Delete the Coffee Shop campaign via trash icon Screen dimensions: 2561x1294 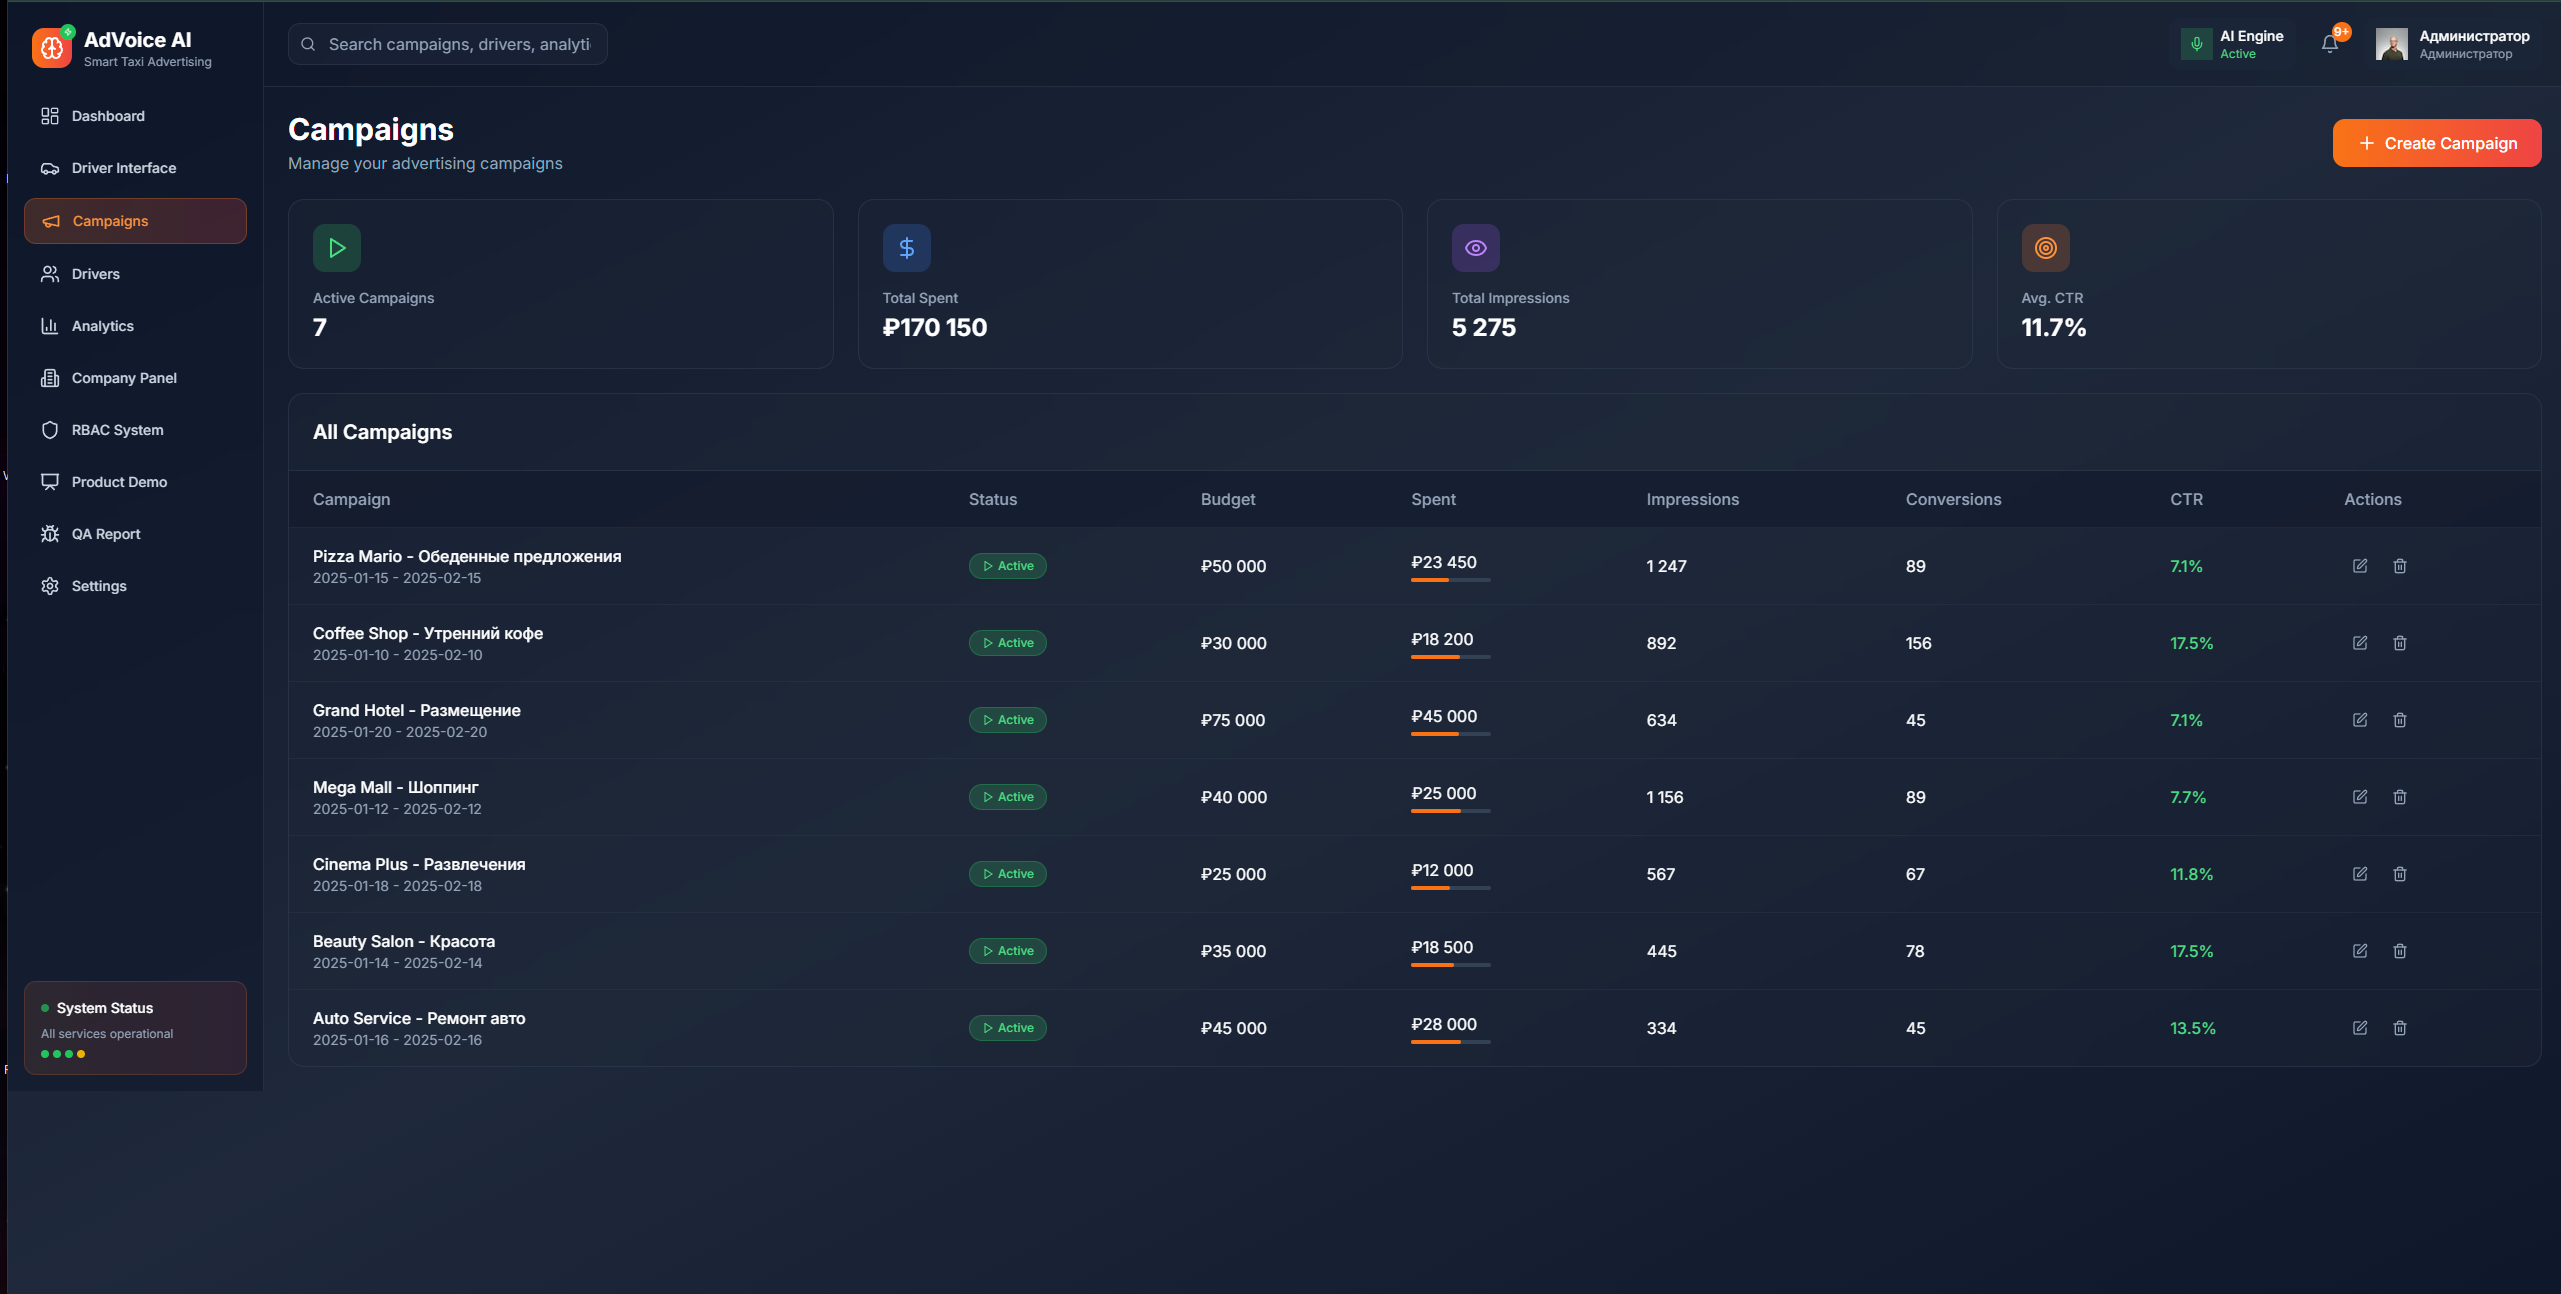pos(2399,643)
